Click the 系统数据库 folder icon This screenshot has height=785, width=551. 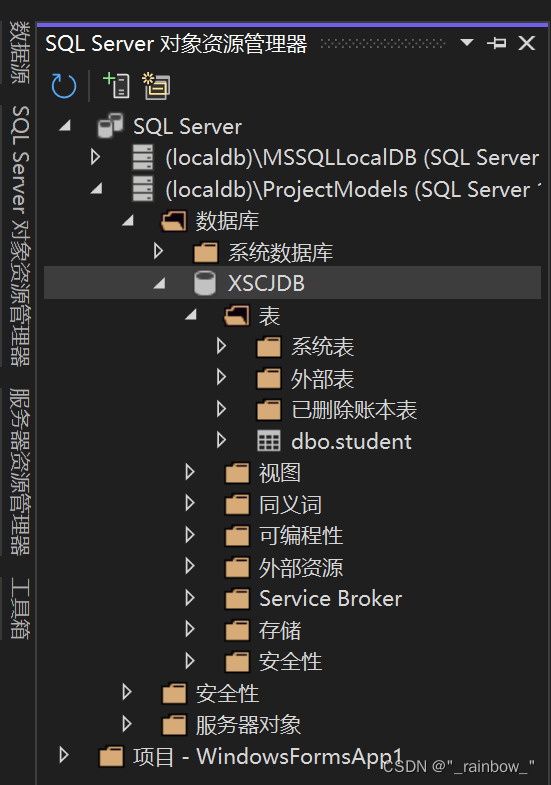[206, 252]
